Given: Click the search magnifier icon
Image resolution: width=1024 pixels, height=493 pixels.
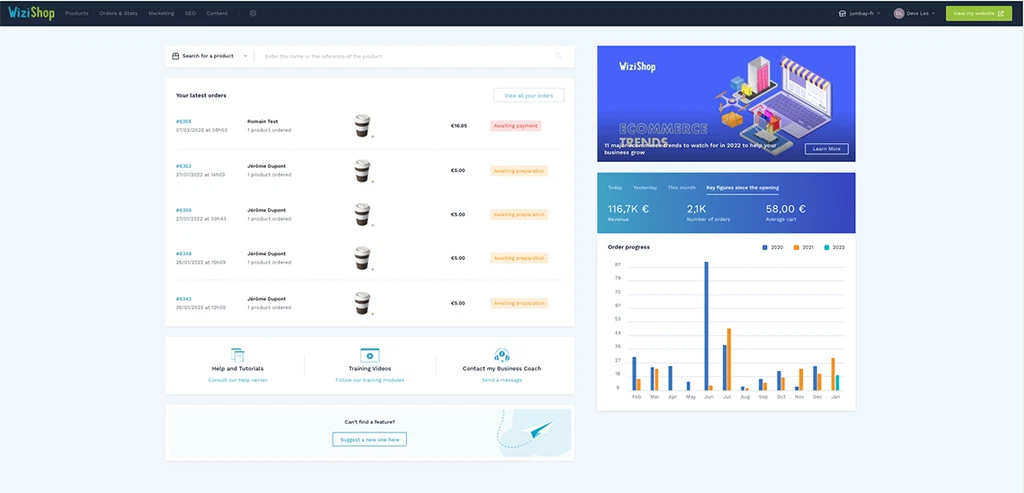Looking at the screenshot, I should 558,56.
